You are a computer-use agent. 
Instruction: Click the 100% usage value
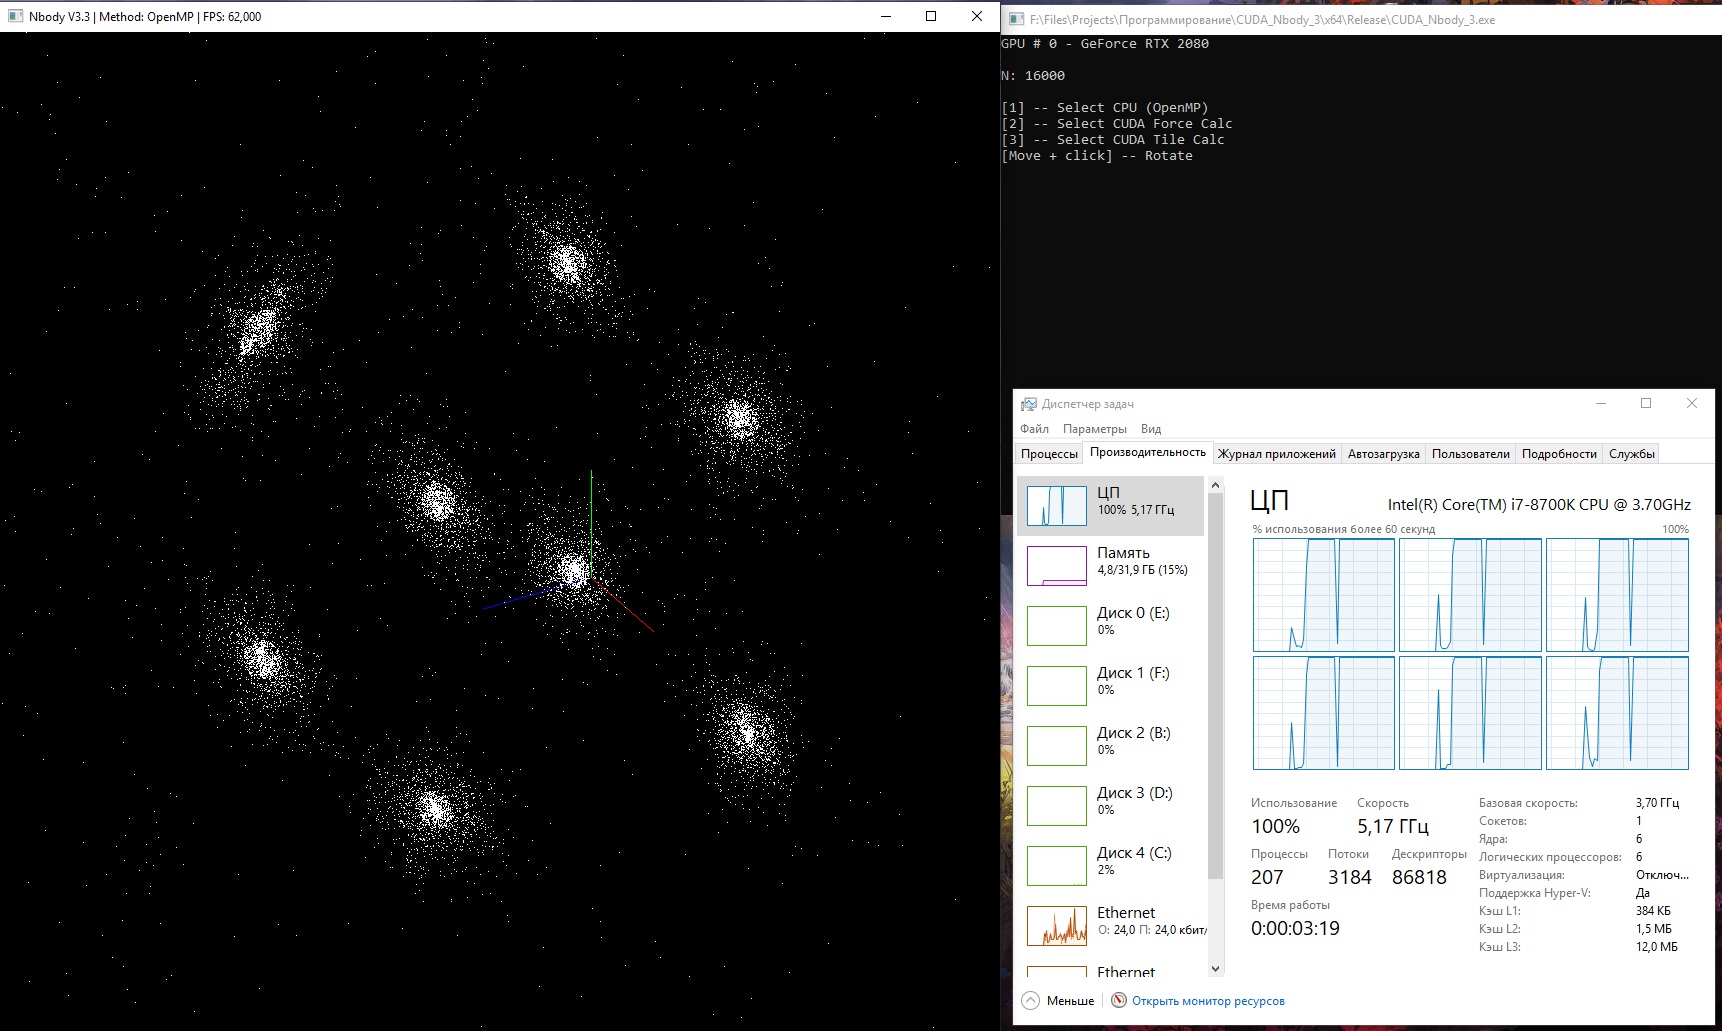coord(1275,826)
